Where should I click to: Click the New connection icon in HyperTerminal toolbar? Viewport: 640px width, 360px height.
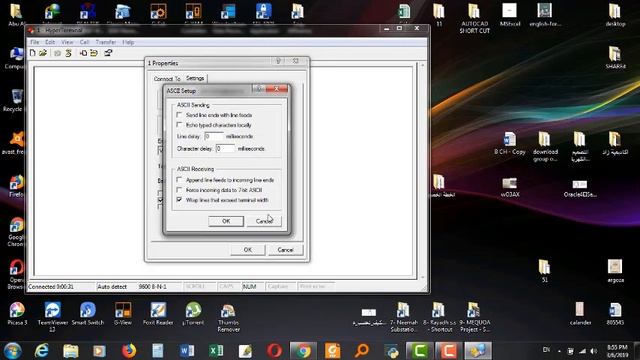33,53
